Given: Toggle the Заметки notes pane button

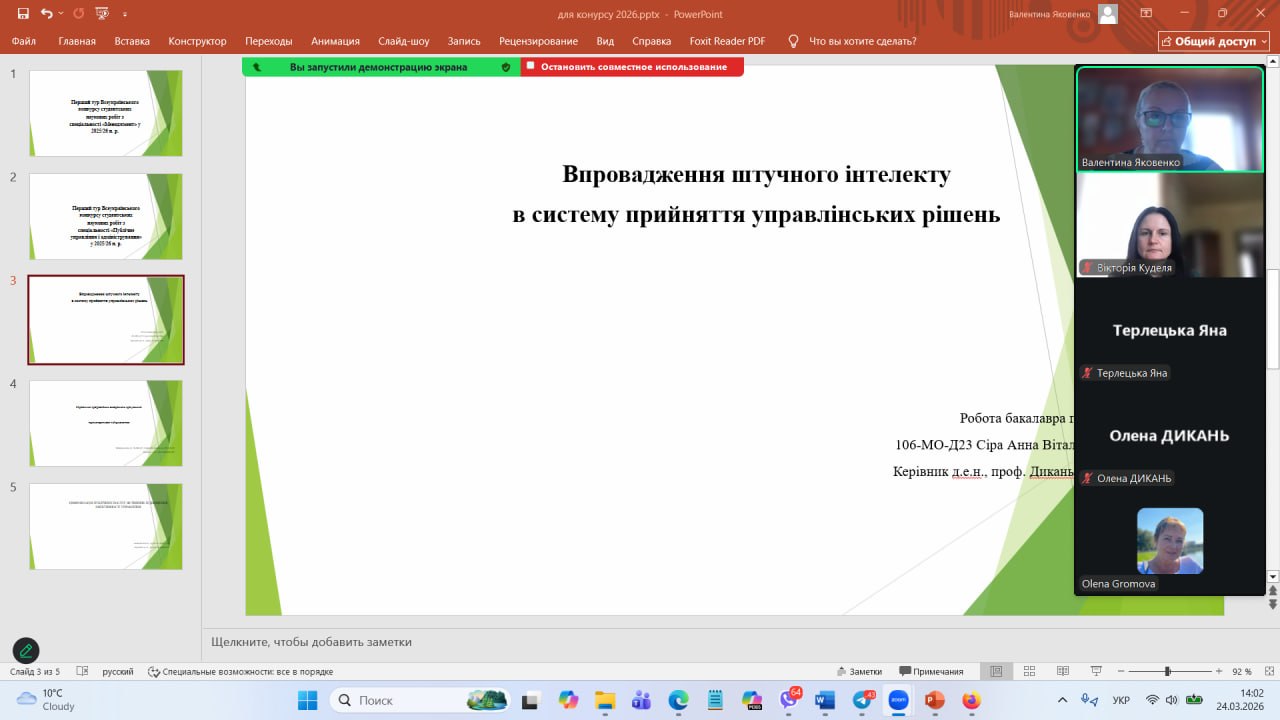Looking at the screenshot, I should tap(859, 671).
